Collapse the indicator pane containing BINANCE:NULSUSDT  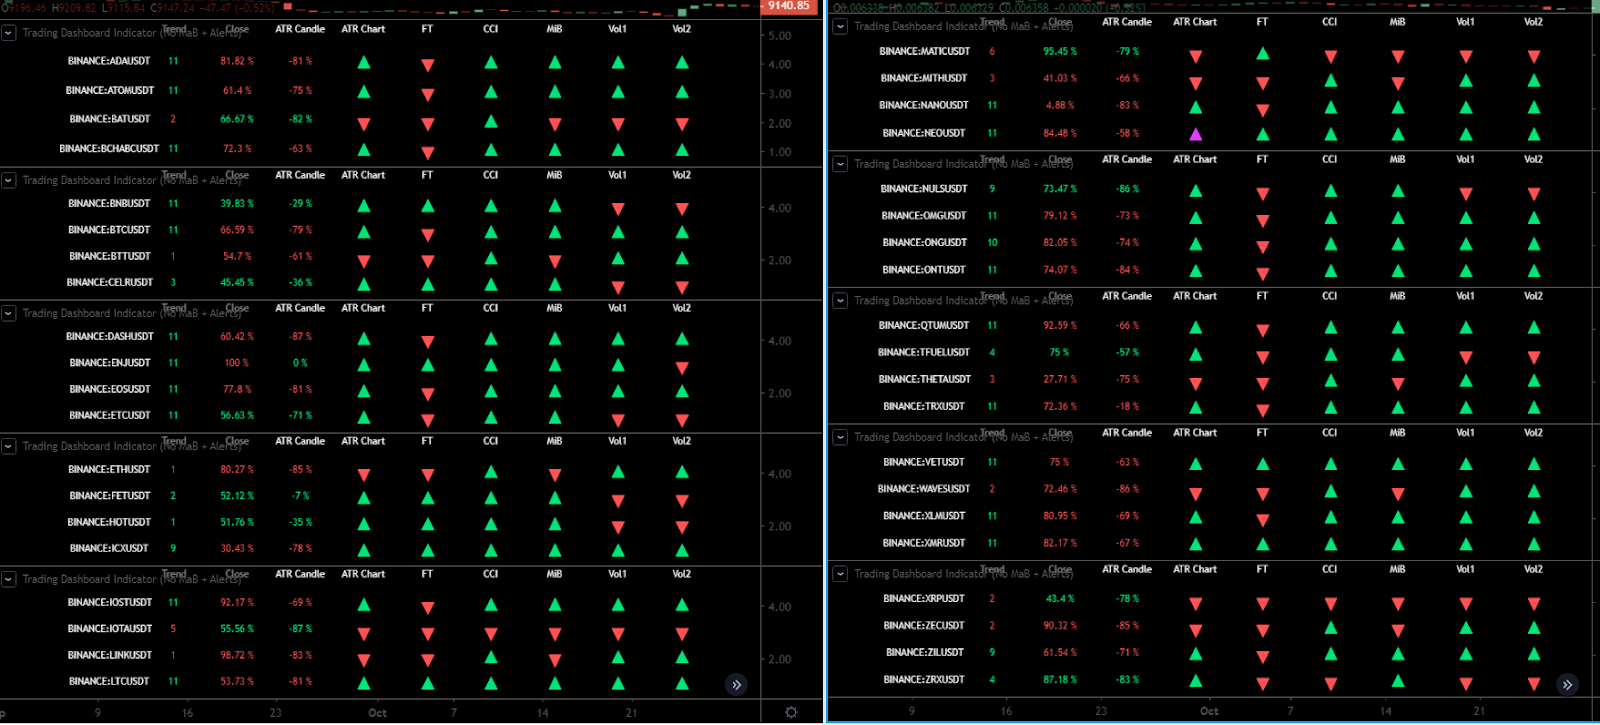[x=840, y=164]
